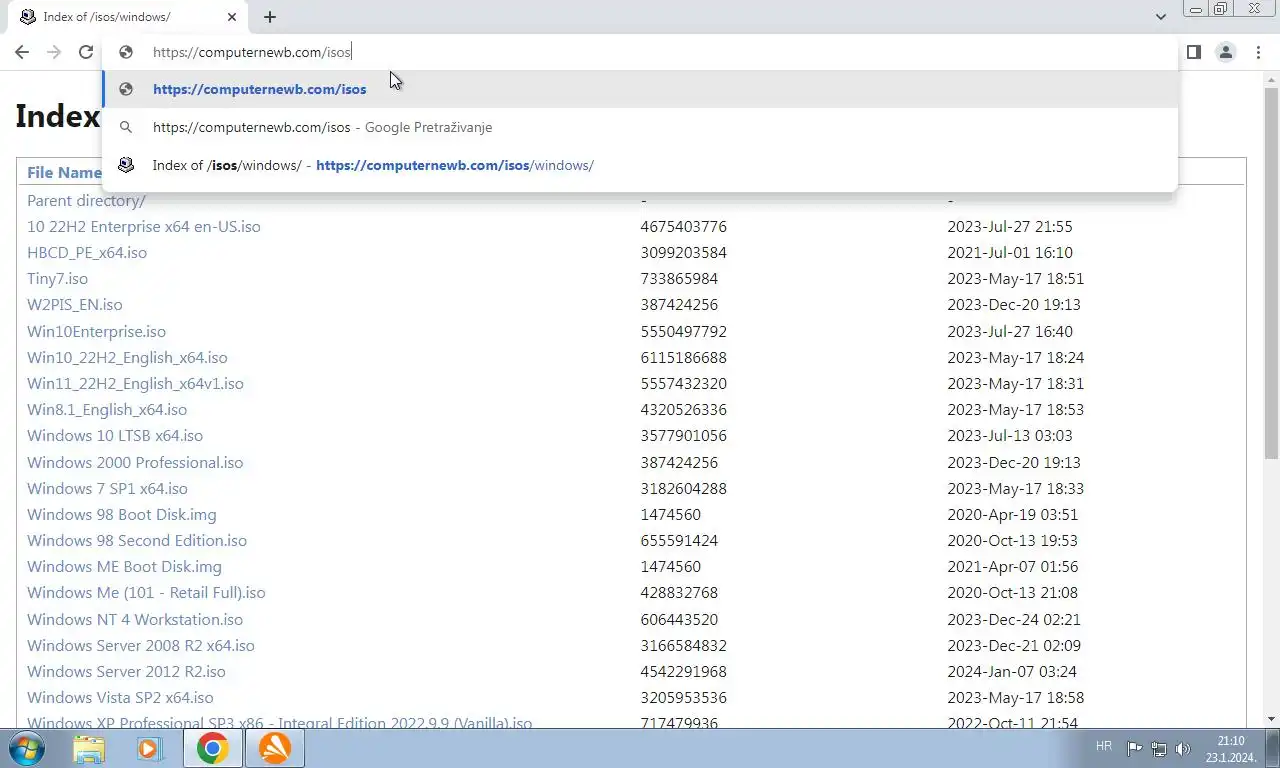Click file size 733865984

click(x=679, y=278)
